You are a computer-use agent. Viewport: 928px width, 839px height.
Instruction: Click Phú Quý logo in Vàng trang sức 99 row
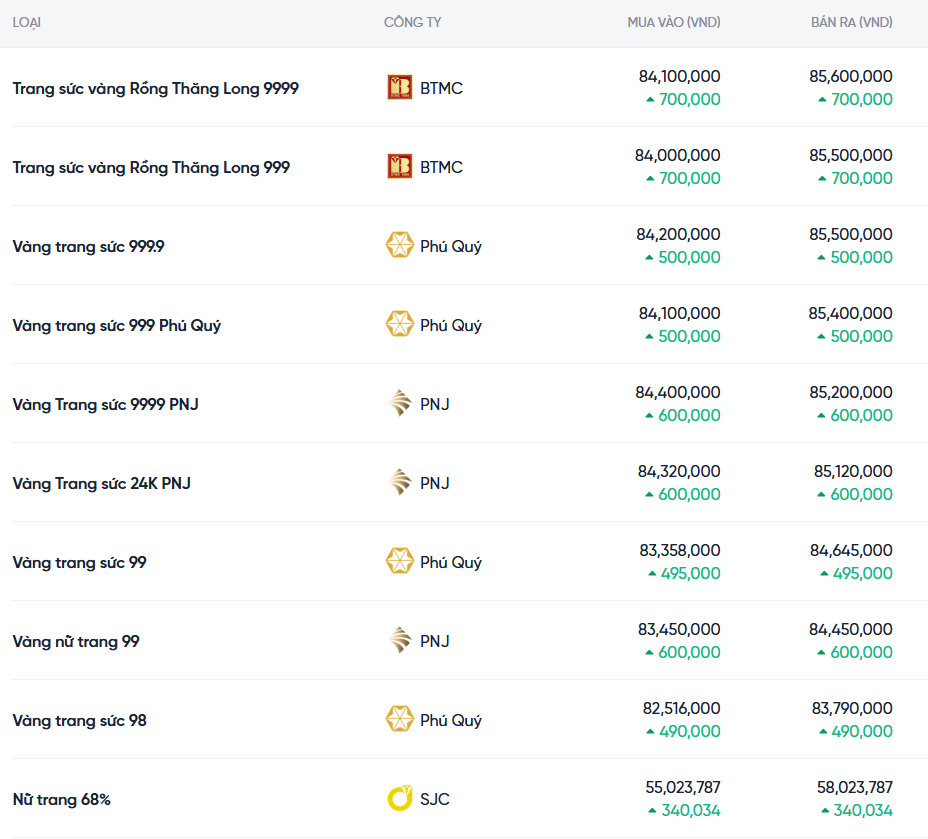(399, 562)
